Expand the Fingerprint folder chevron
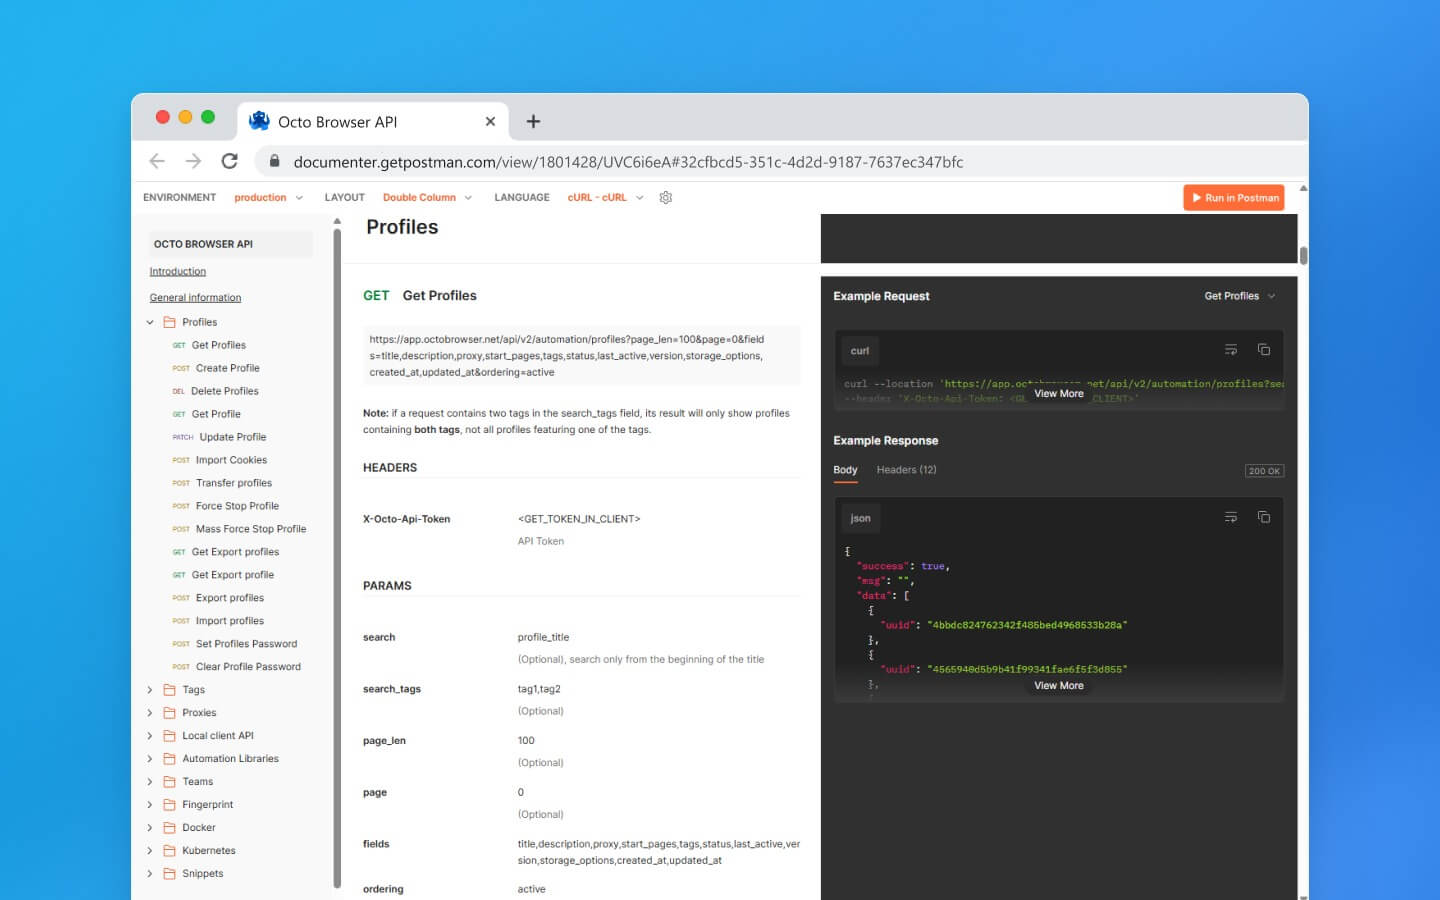Image resolution: width=1440 pixels, height=900 pixels. 150,805
